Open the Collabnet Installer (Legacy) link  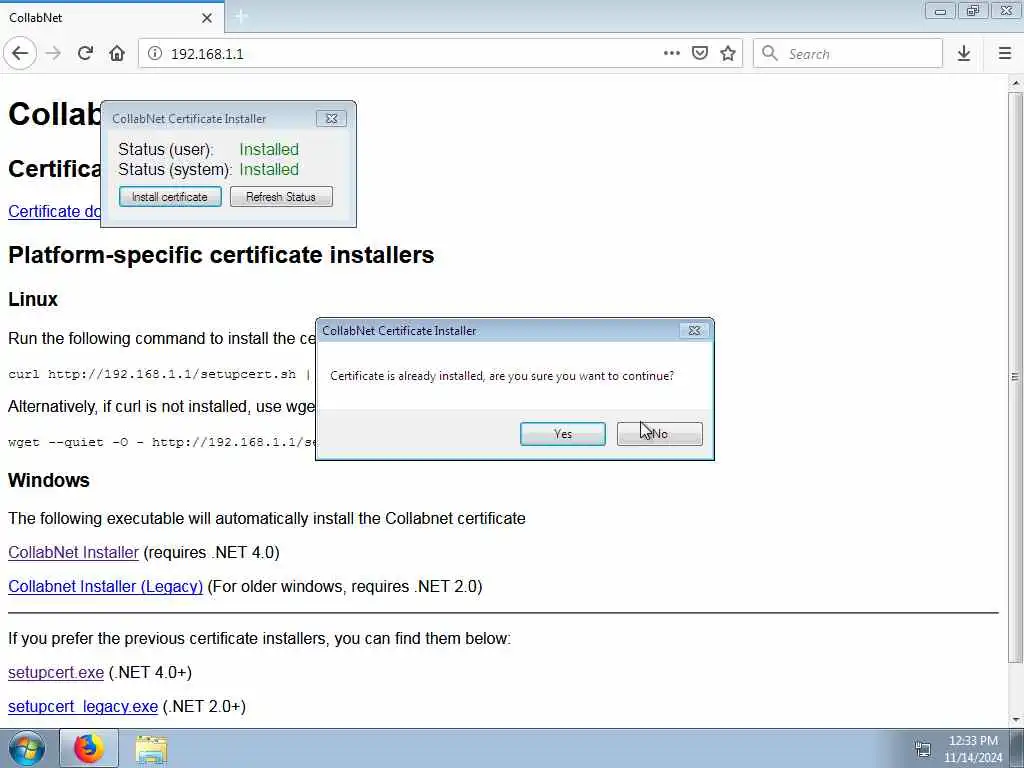coord(105,586)
